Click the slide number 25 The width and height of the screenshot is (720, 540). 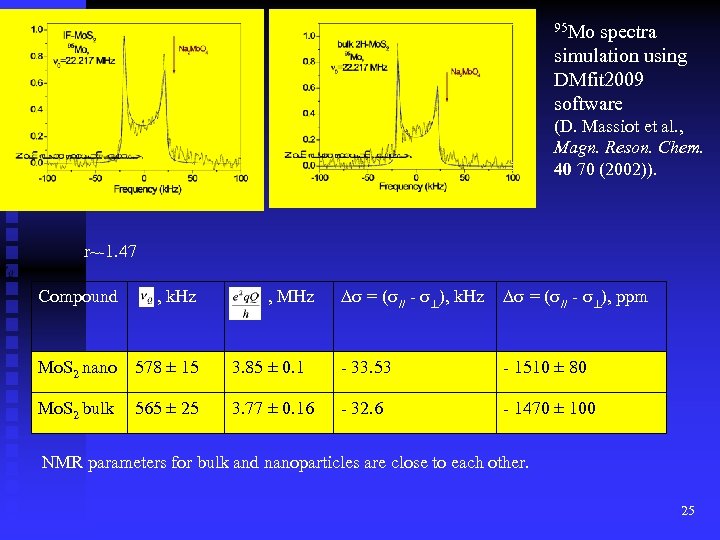pyautogui.click(x=688, y=511)
